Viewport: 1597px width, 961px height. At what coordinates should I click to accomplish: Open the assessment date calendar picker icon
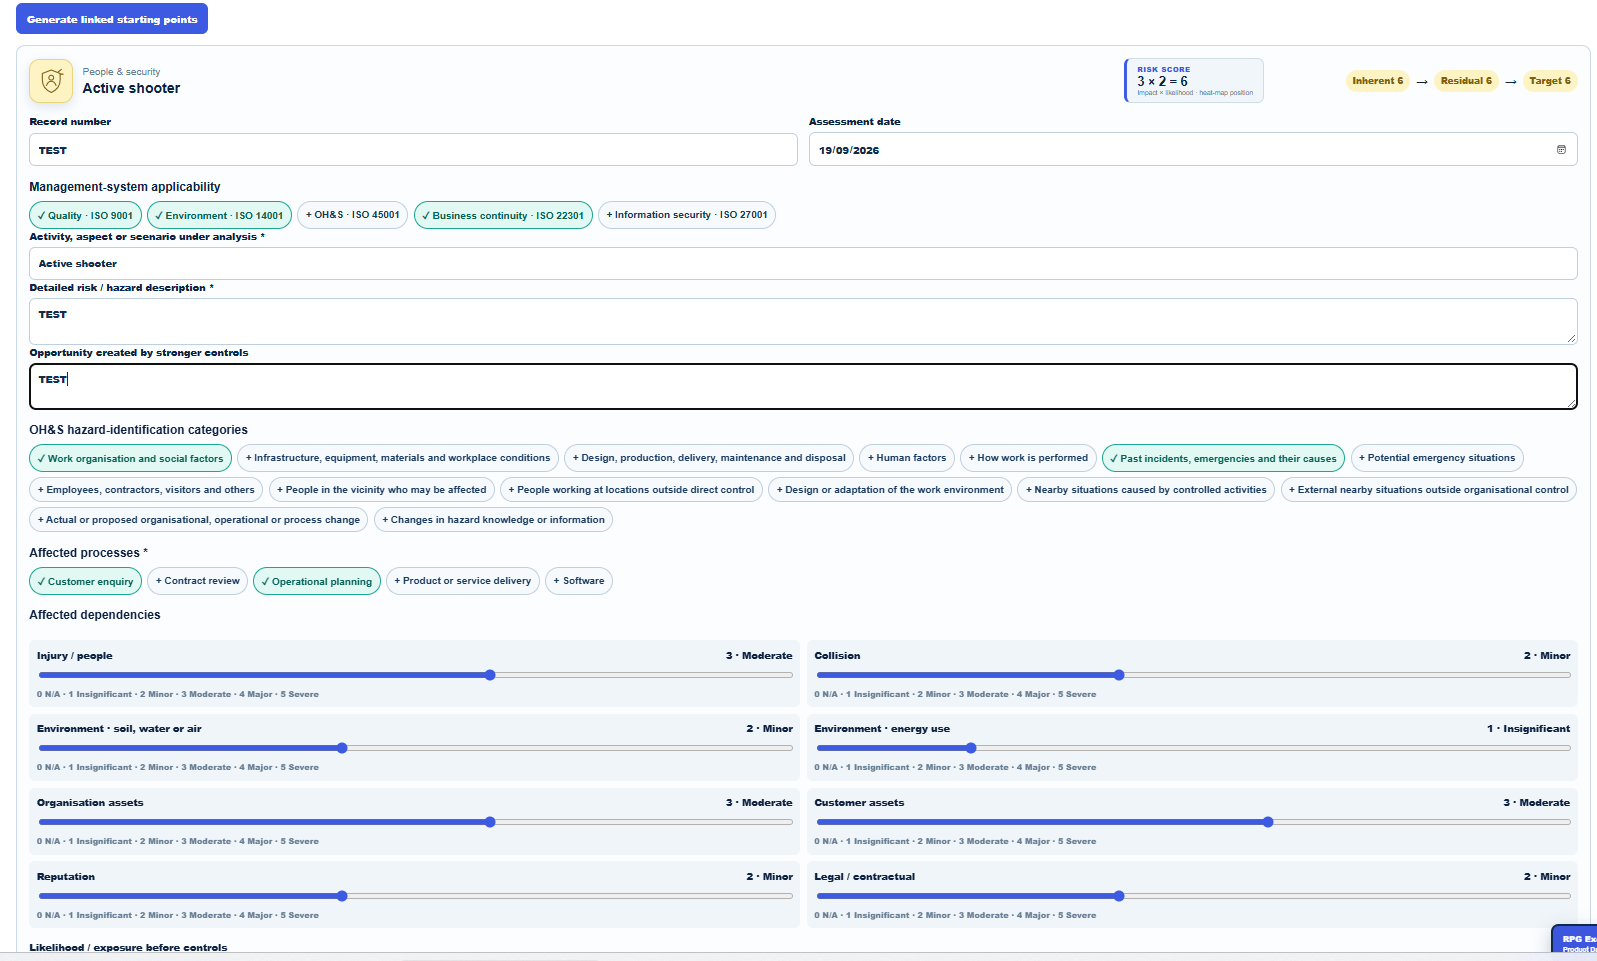(1561, 150)
